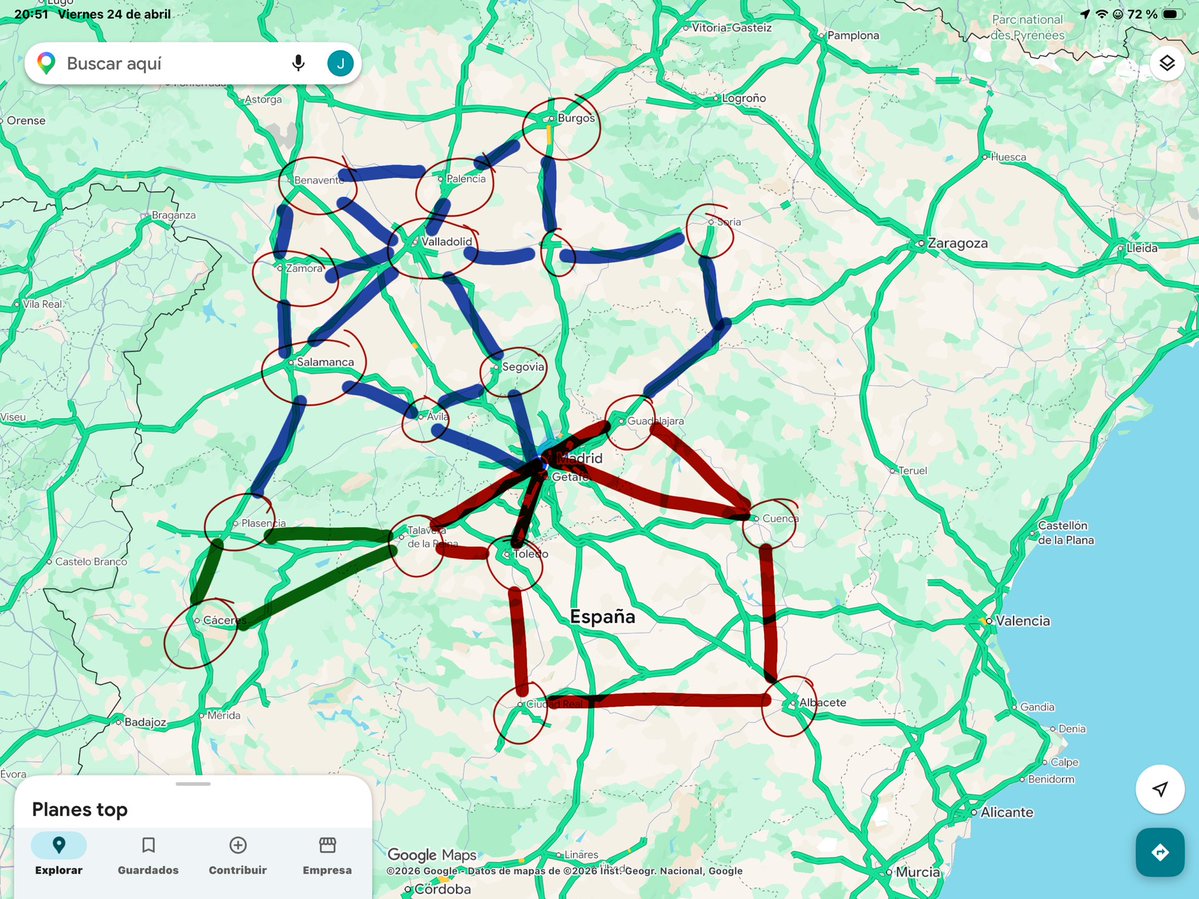The width and height of the screenshot is (1199, 899).
Task: Tap the Empresa storefront icon
Action: (x=327, y=845)
